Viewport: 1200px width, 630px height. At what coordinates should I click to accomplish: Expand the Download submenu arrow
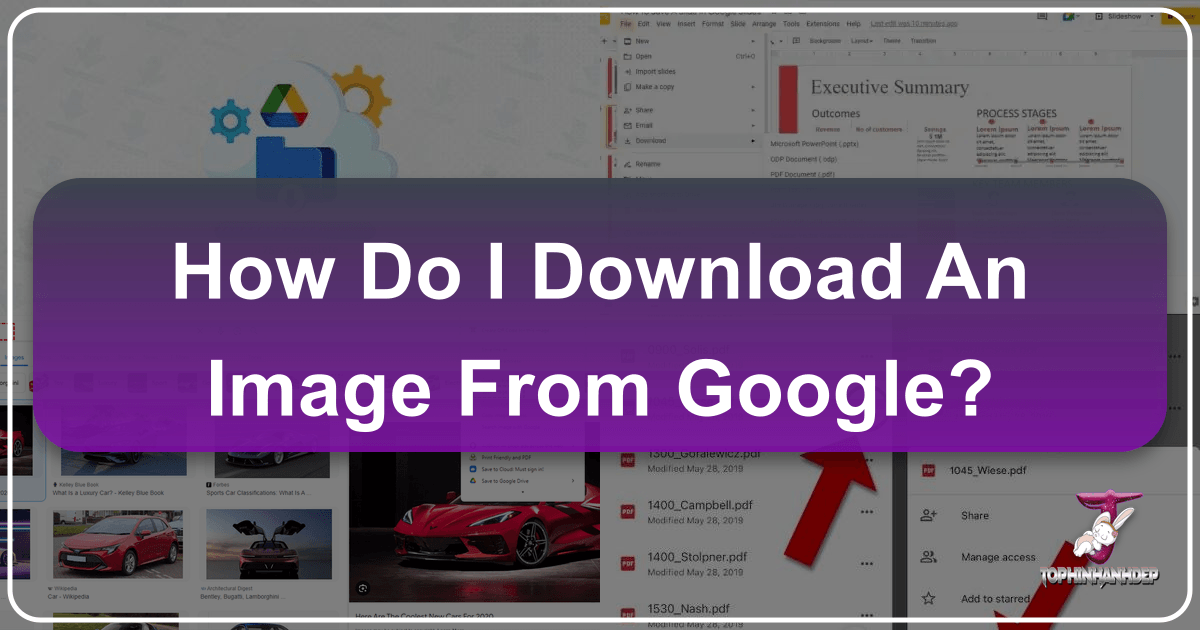753,141
